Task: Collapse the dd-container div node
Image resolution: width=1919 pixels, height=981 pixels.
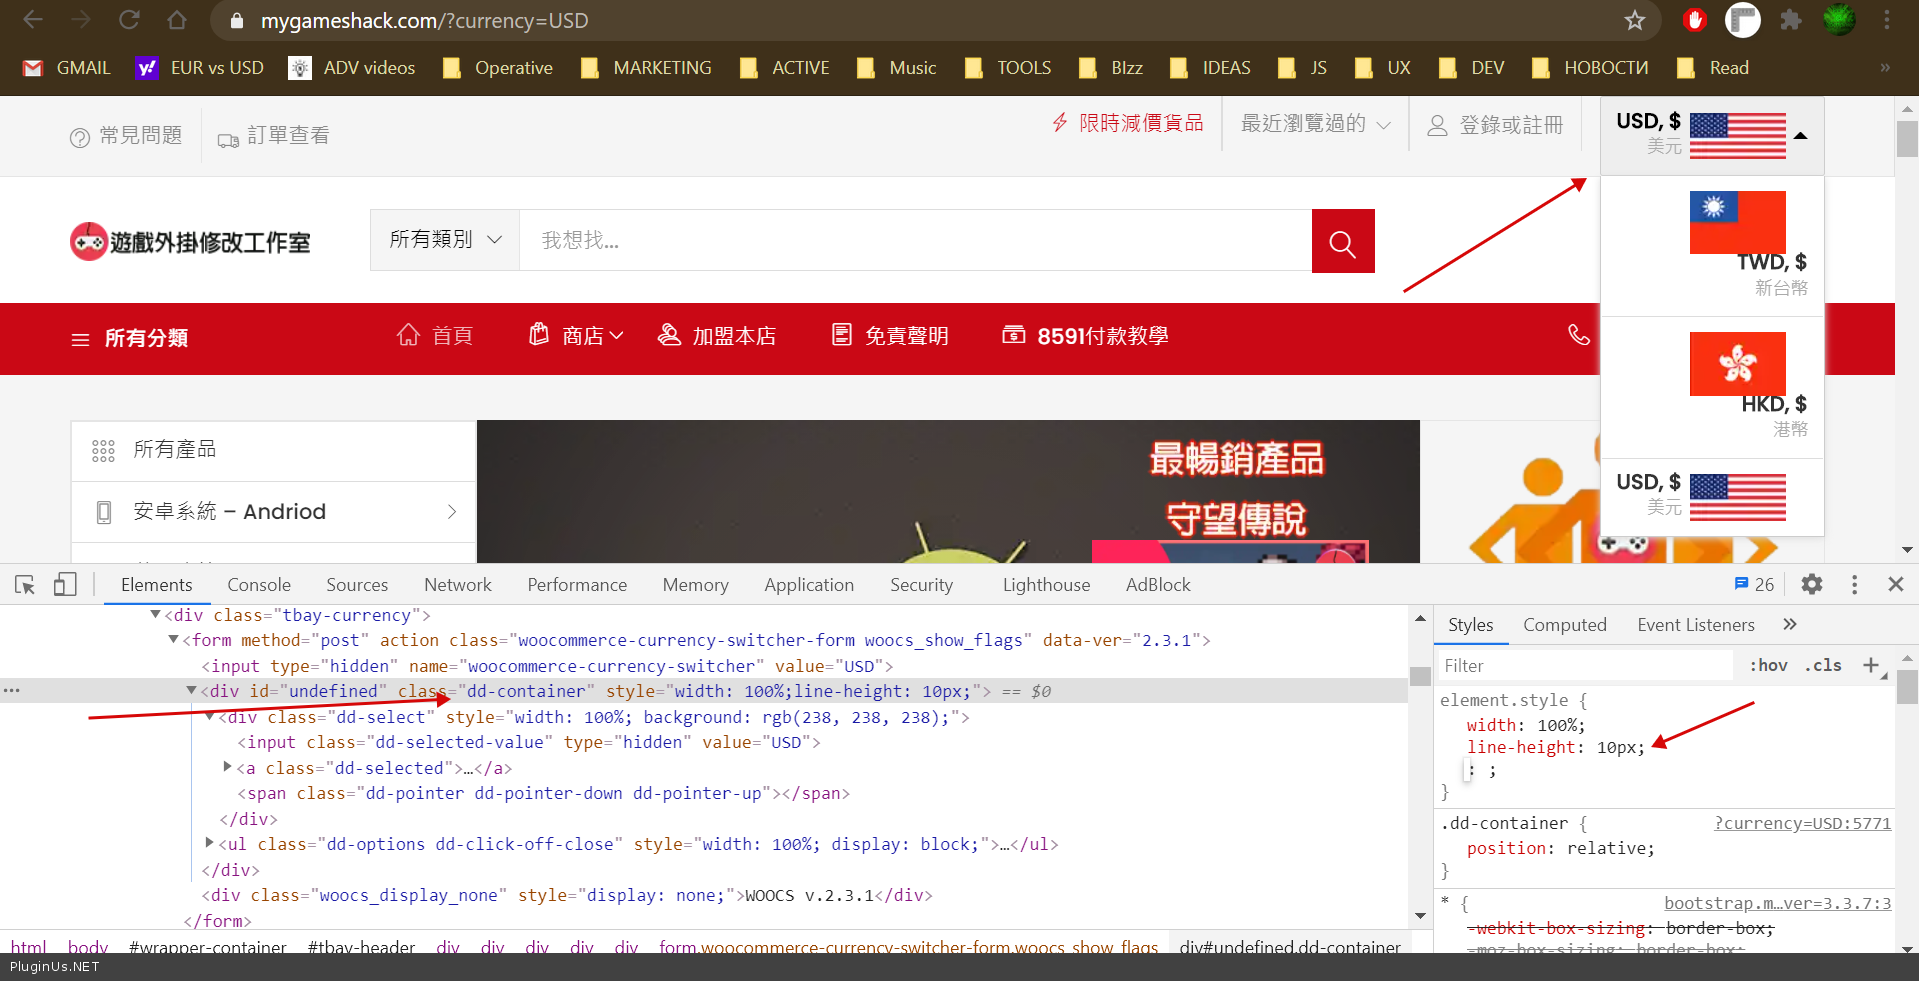Action: coord(191,691)
